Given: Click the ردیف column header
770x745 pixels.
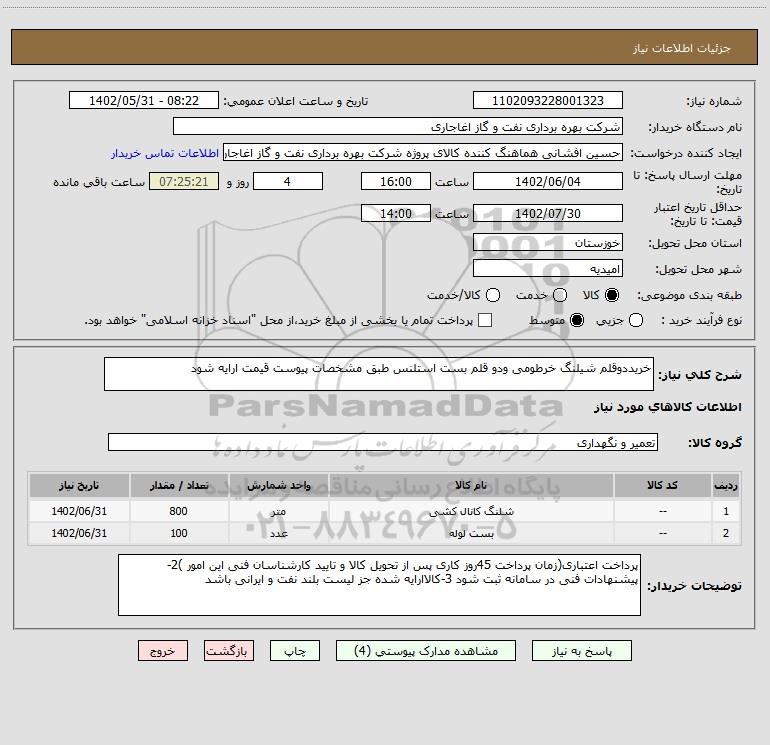Looking at the screenshot, I should [x=726, y=486].
